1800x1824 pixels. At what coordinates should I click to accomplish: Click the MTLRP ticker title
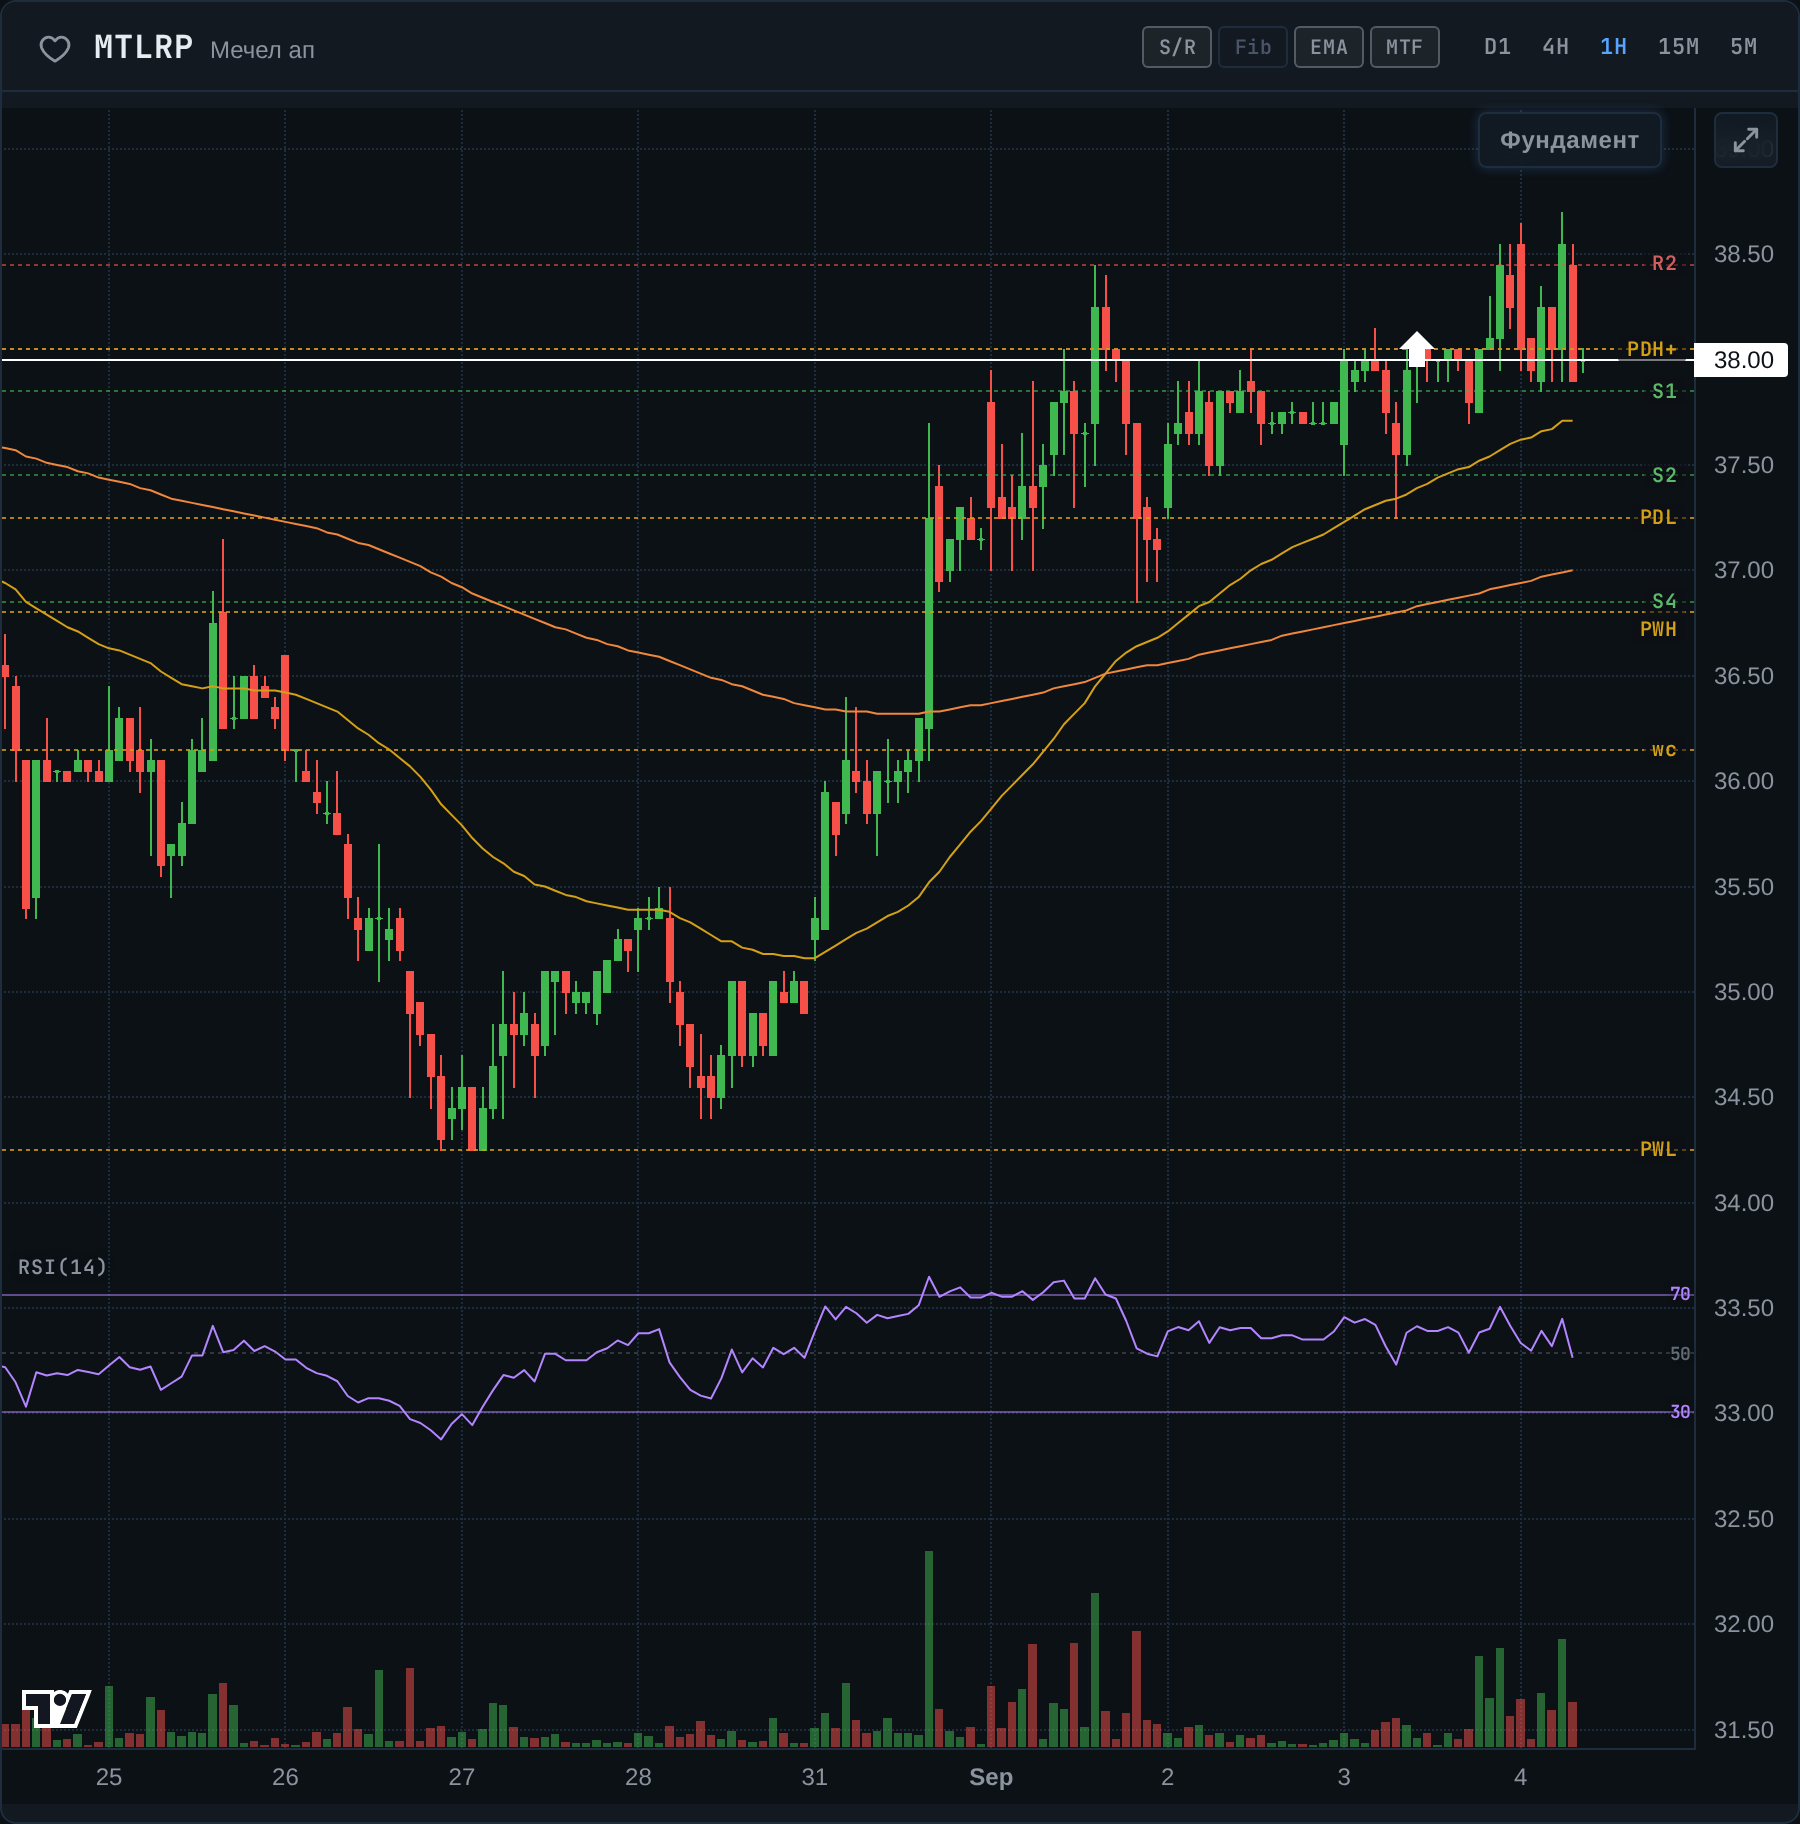(143, 47)
